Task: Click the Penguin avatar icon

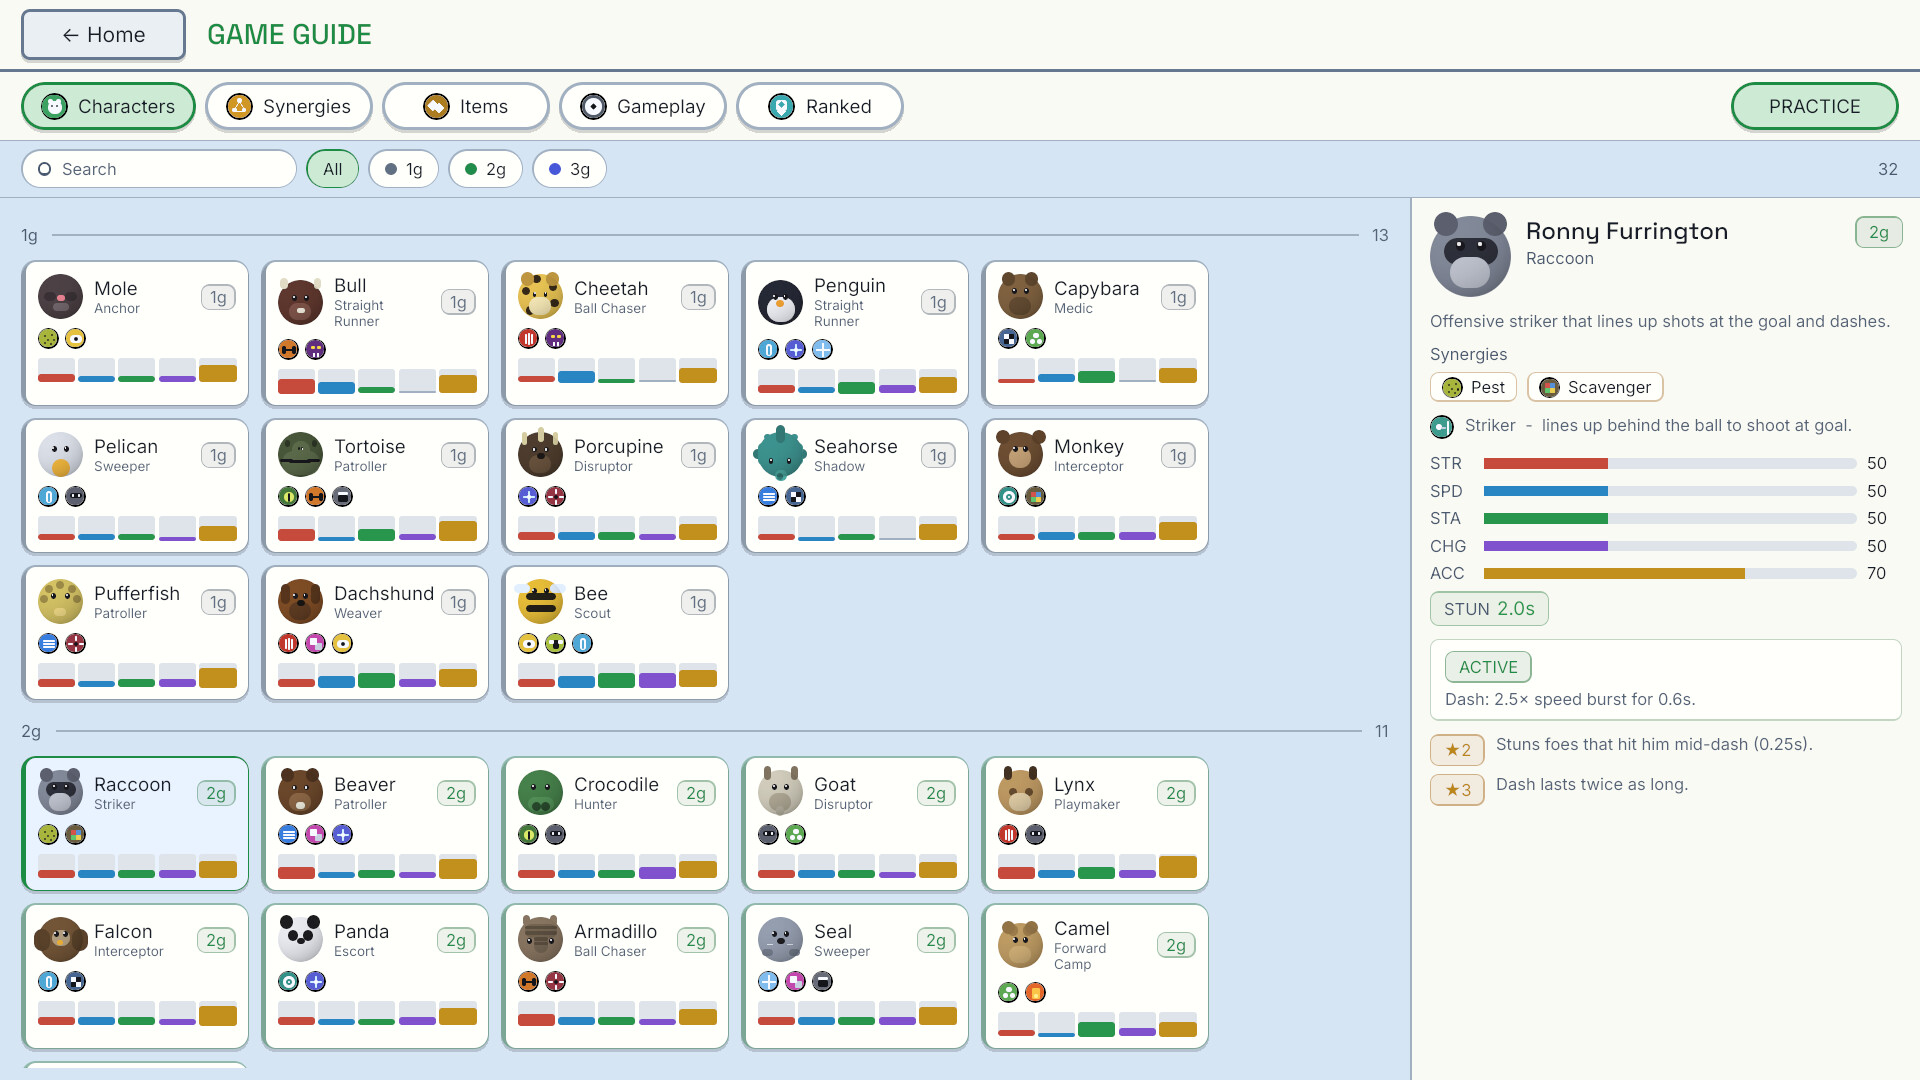Action: click(x=780, y=302)
